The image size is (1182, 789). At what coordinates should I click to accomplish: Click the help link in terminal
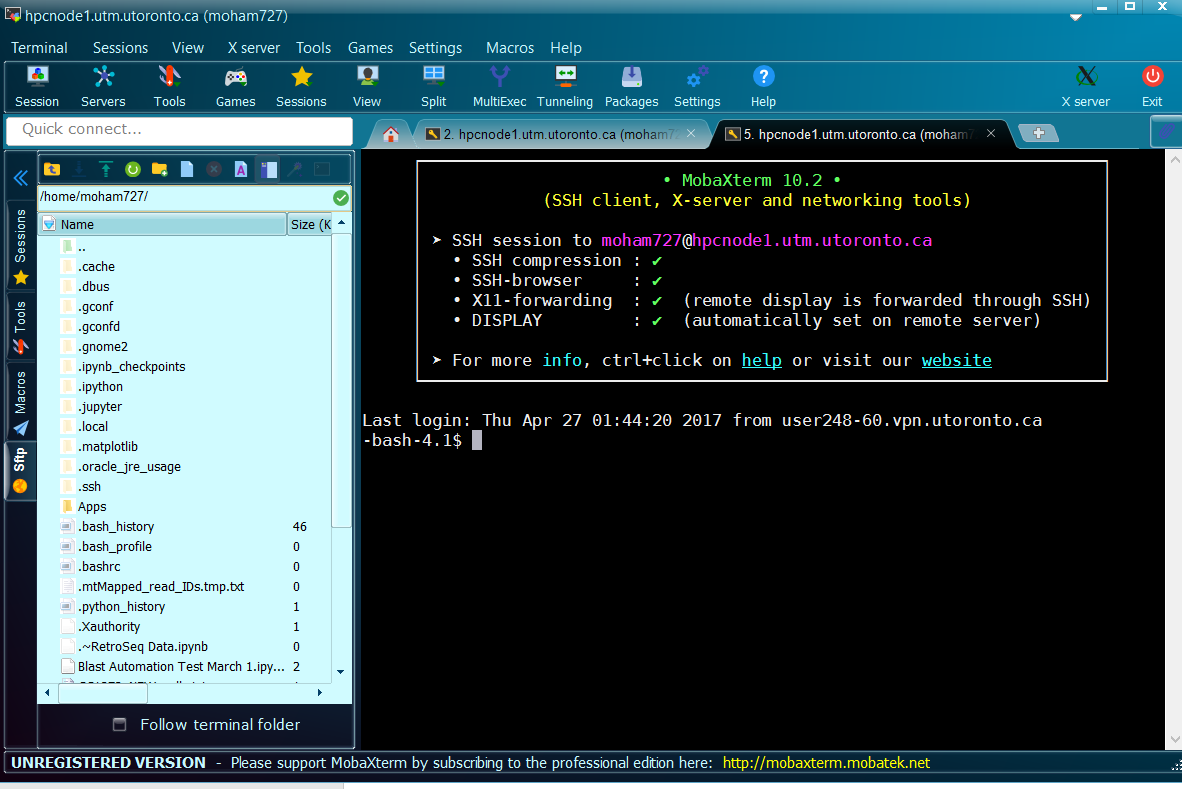tap(761, 360)
